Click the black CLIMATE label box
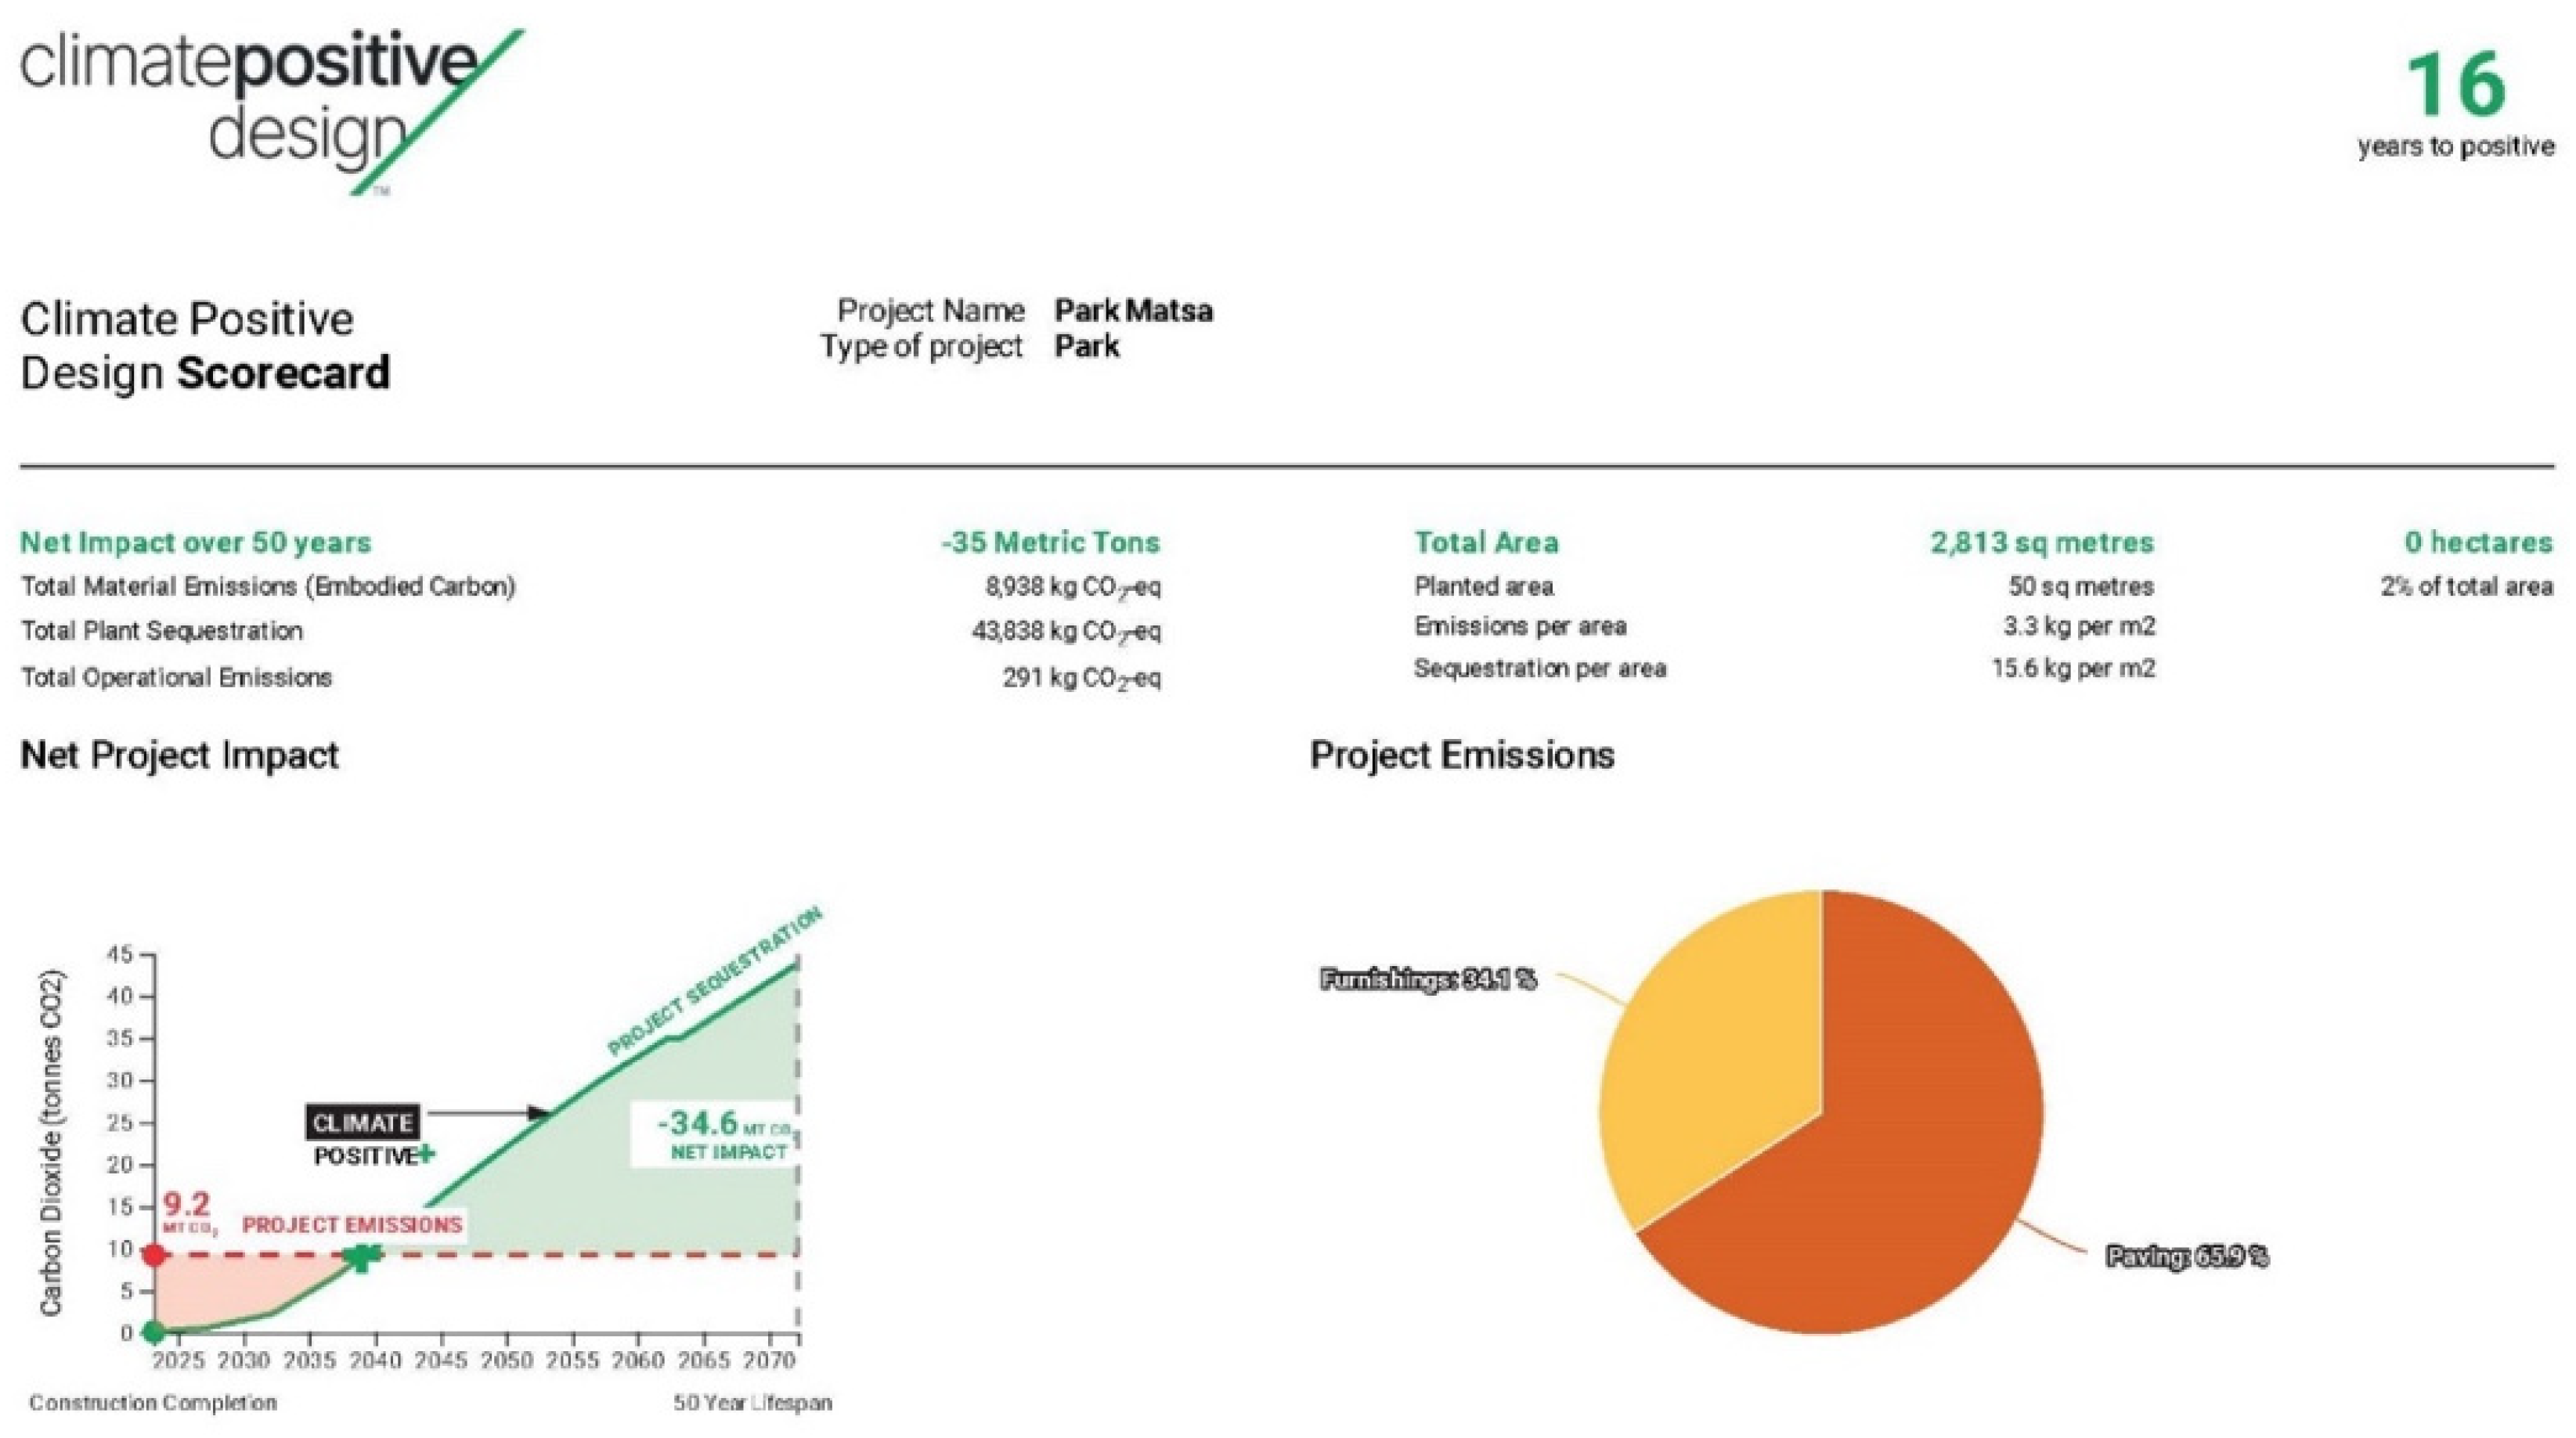Image resolution: width=2576 pixels, height=1438 pixels. click(362, 1122)
